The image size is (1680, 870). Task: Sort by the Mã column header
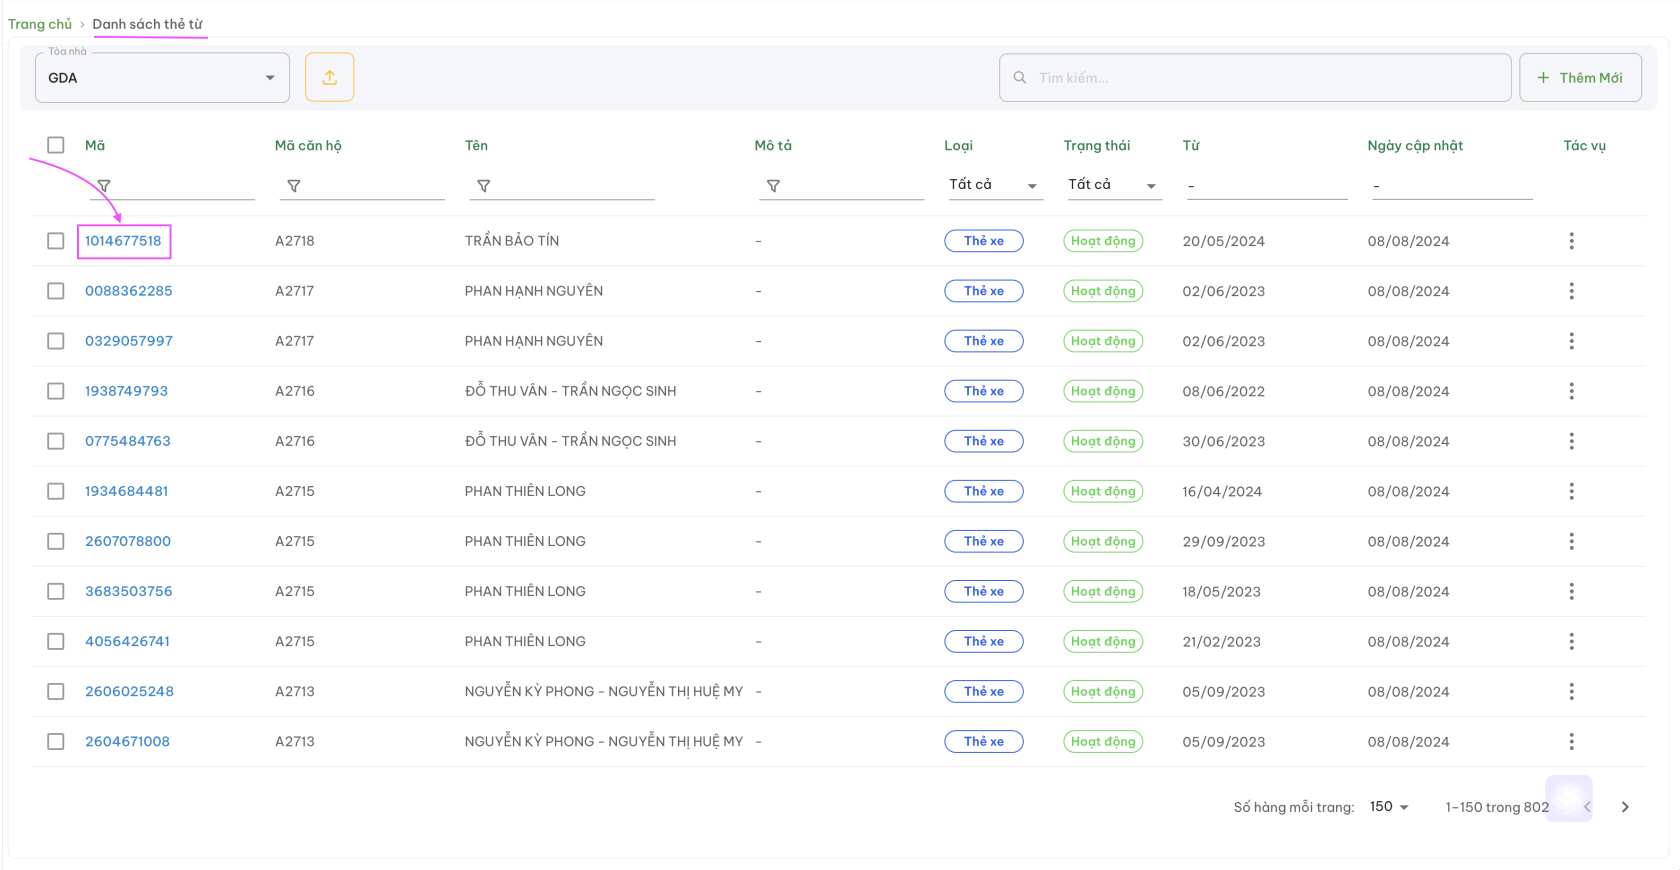[95, 145]
